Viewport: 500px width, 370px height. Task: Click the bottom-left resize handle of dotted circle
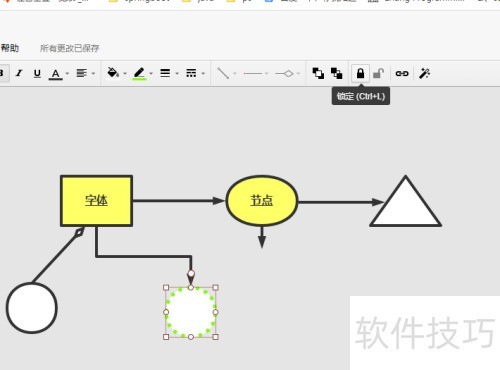166,337
